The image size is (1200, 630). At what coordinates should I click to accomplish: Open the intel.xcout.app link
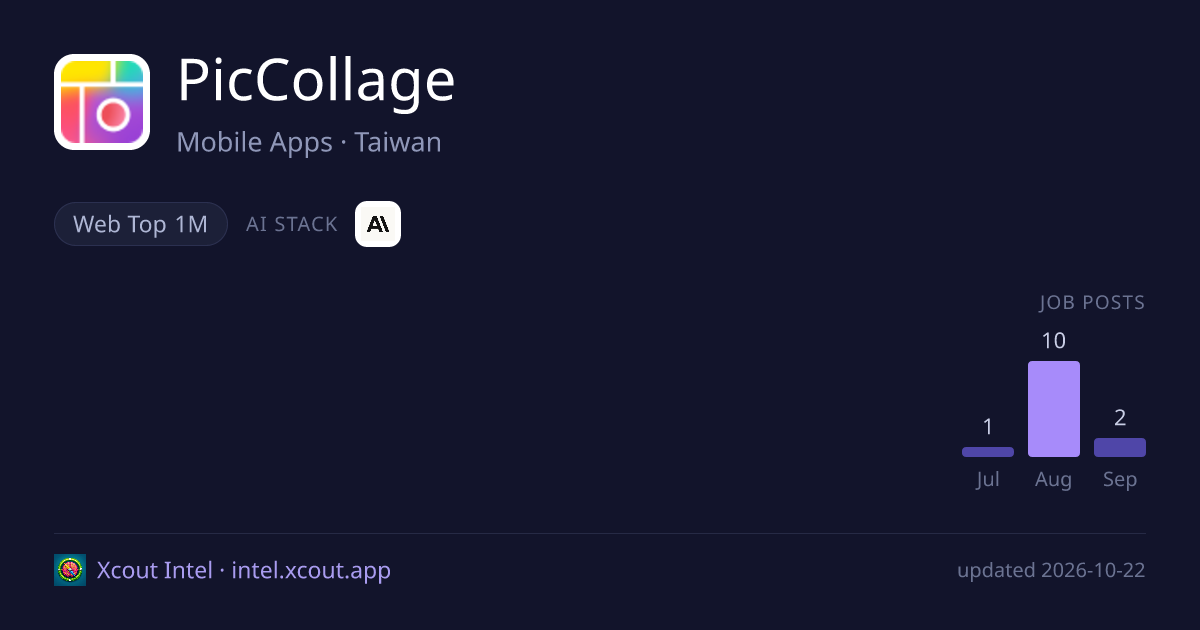[x=311, y=570]
